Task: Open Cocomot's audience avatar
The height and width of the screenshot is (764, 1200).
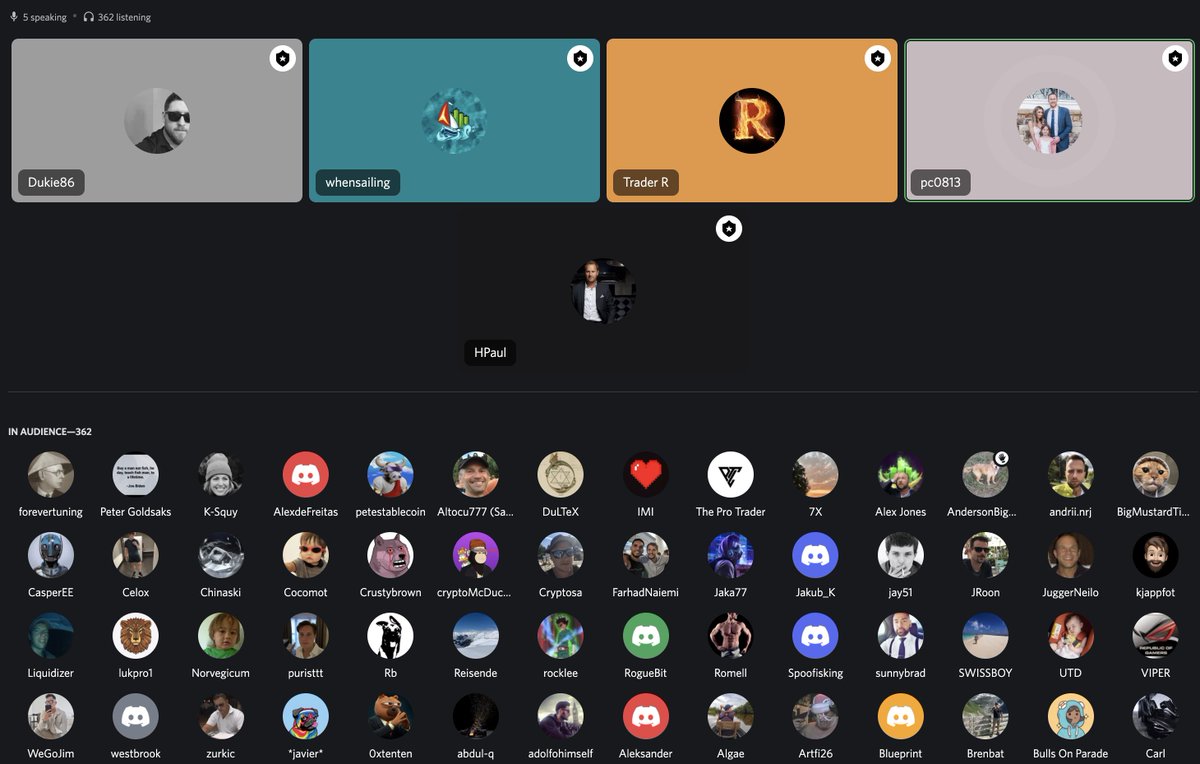Action: click(306, 555)
